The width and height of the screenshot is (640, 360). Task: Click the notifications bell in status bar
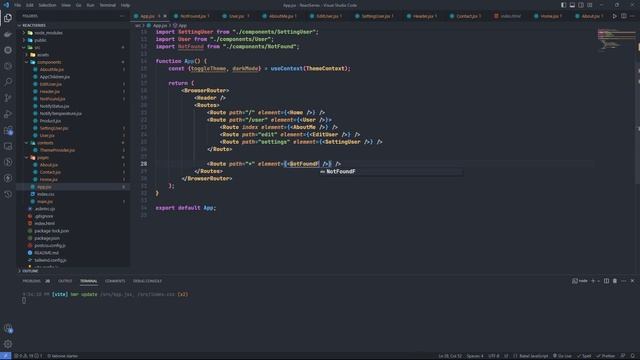coord(632,356)
